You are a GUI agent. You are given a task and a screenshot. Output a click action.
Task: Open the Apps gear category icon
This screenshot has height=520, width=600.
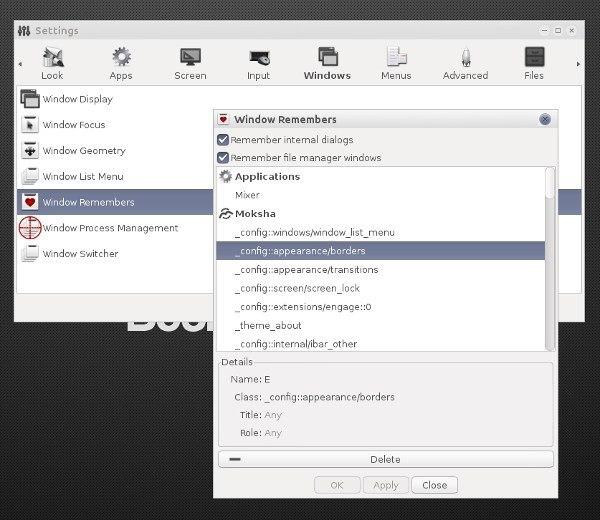(121, 57)
